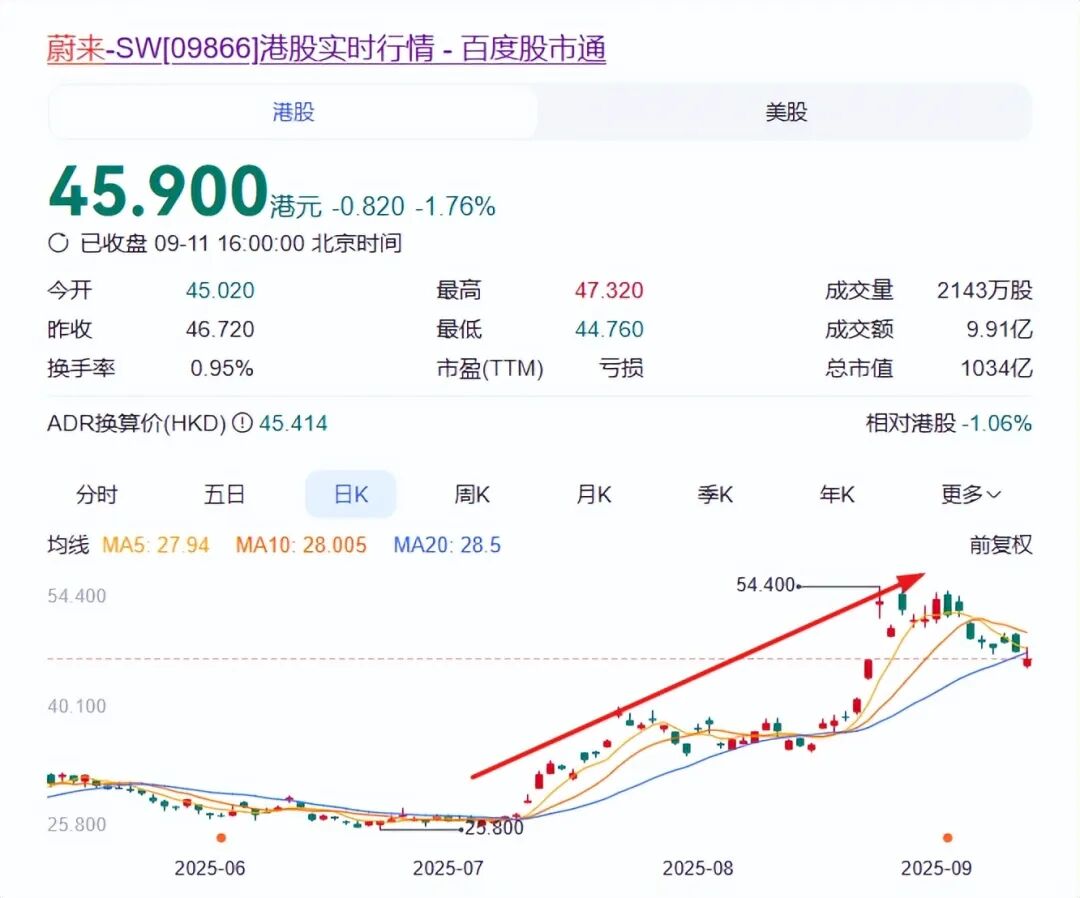Click the 2025-08 date label on chart axis
The image size is (1080, 898).
[x=698, y=868]
